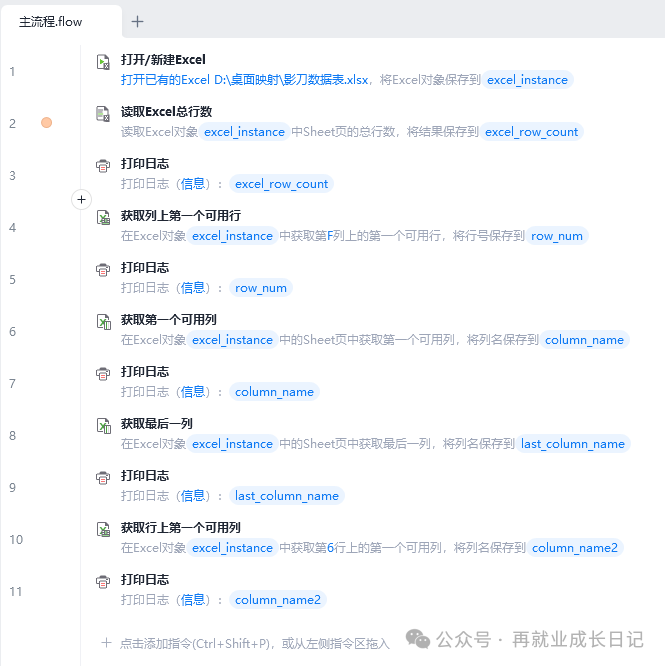The image size is (665, 666).
Task: Click last_column_name variable in step 9 log
Action: coord(287,496)
